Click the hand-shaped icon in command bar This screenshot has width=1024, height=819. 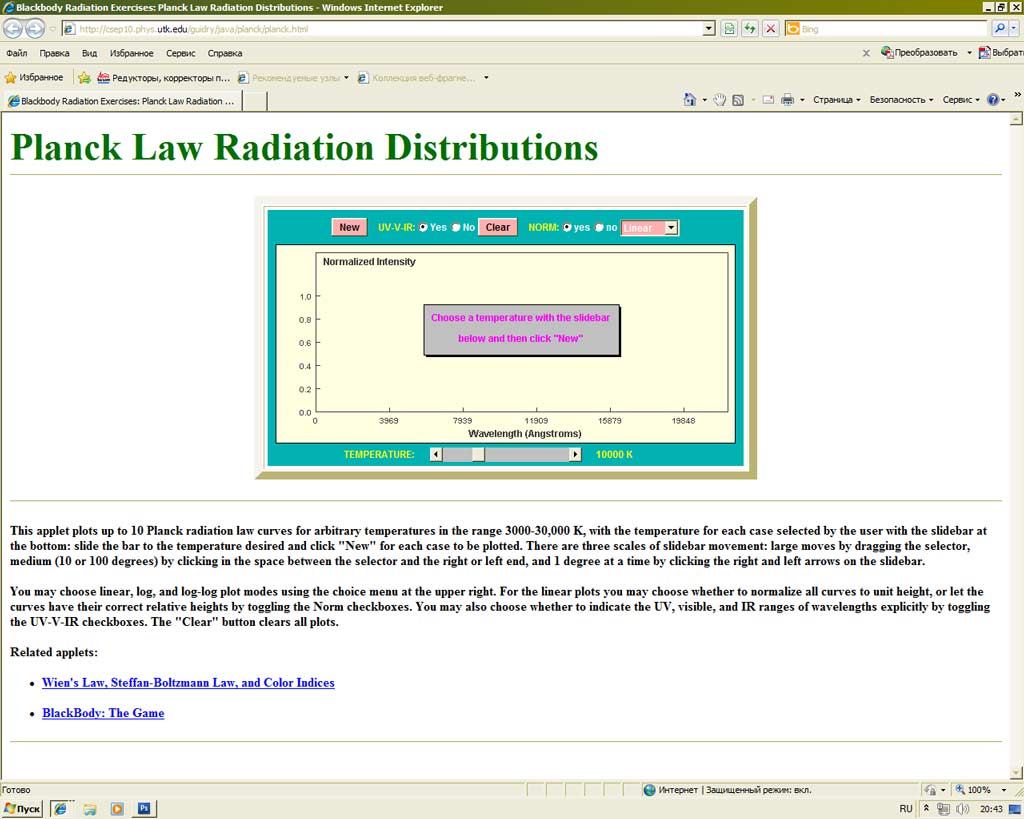coord(720,99)
